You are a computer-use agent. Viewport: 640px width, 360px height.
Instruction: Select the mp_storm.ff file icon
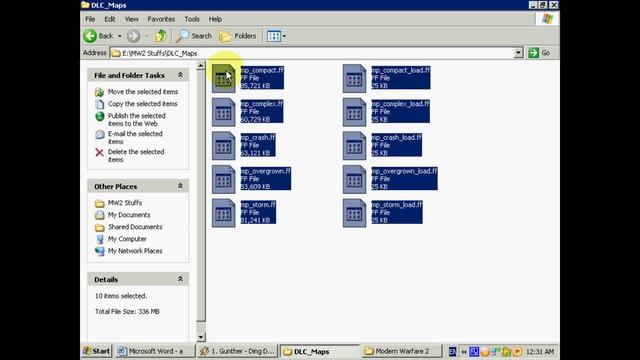click(223, 213)
